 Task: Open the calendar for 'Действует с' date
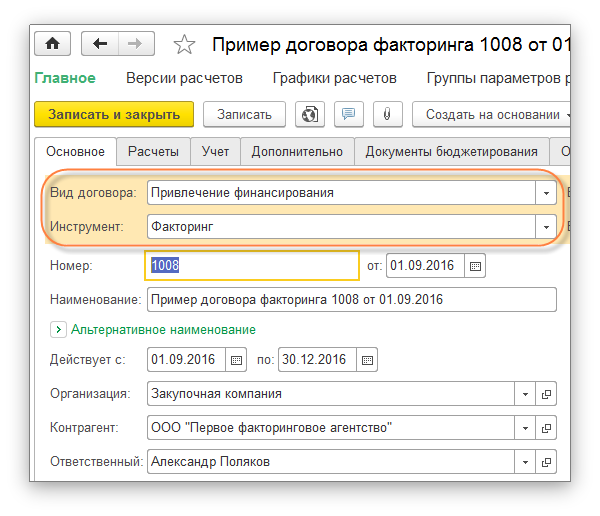[237, 360]
